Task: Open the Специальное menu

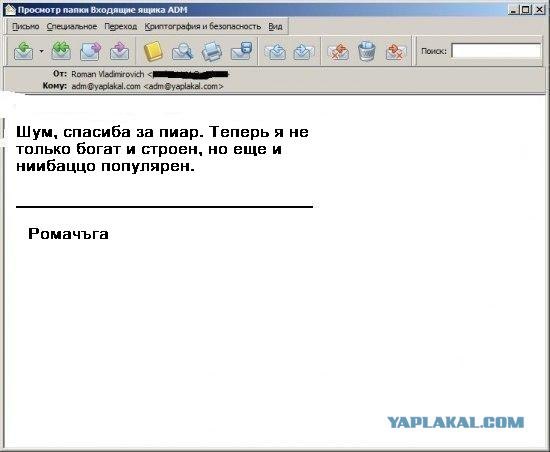Action: pos(72,27)
